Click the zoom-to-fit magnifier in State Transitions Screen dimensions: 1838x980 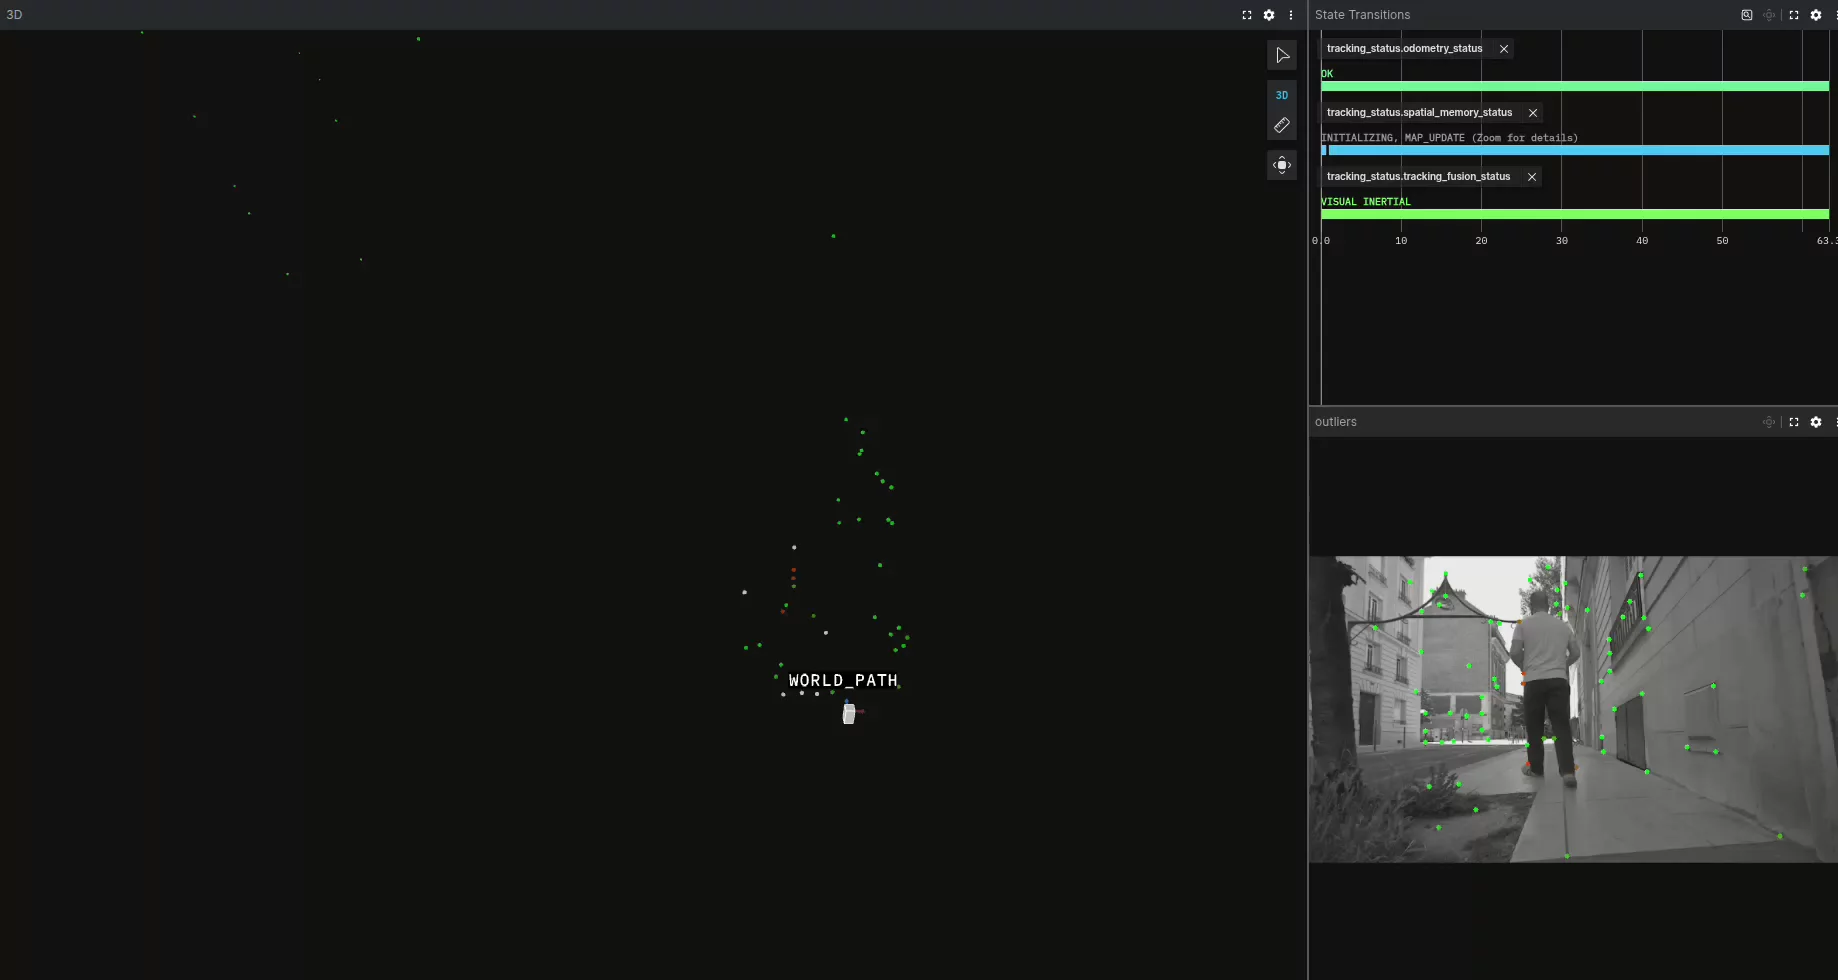(1746, 15)
